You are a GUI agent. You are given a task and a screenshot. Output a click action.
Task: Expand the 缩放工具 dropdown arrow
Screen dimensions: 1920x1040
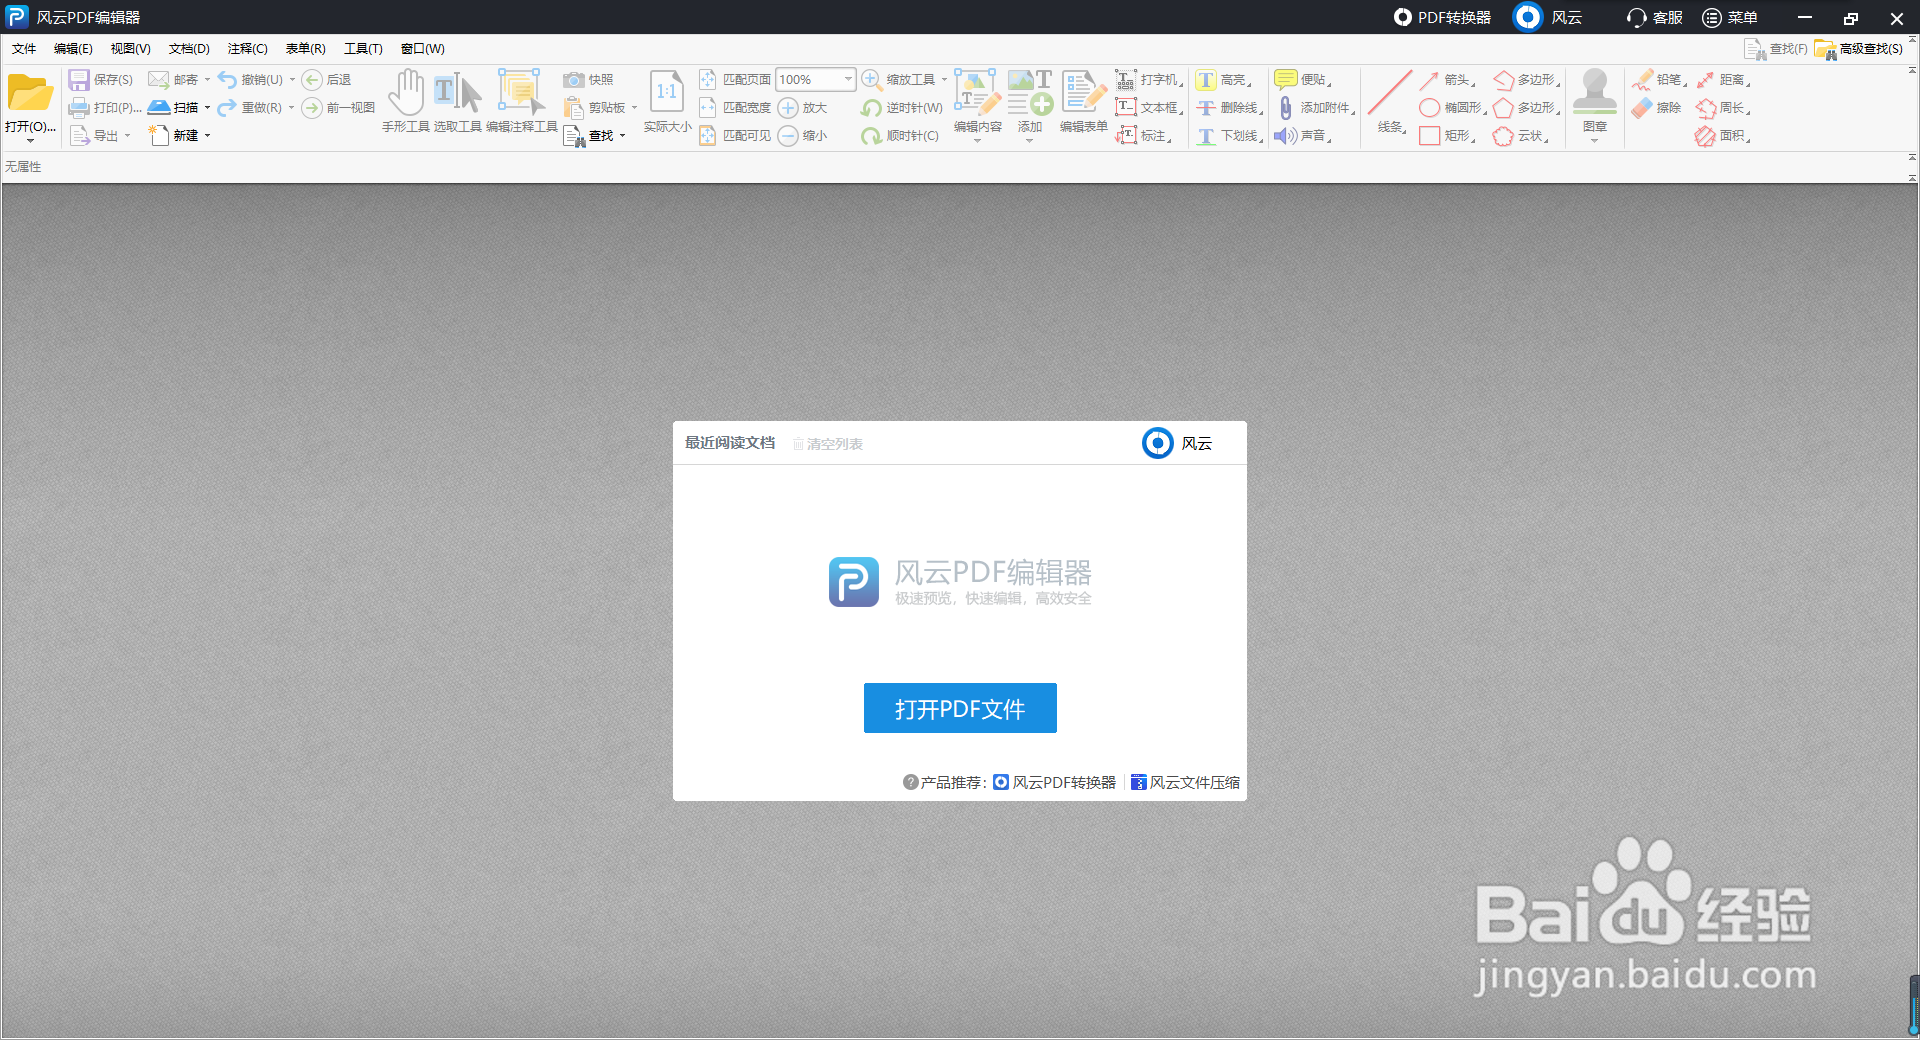944,80
